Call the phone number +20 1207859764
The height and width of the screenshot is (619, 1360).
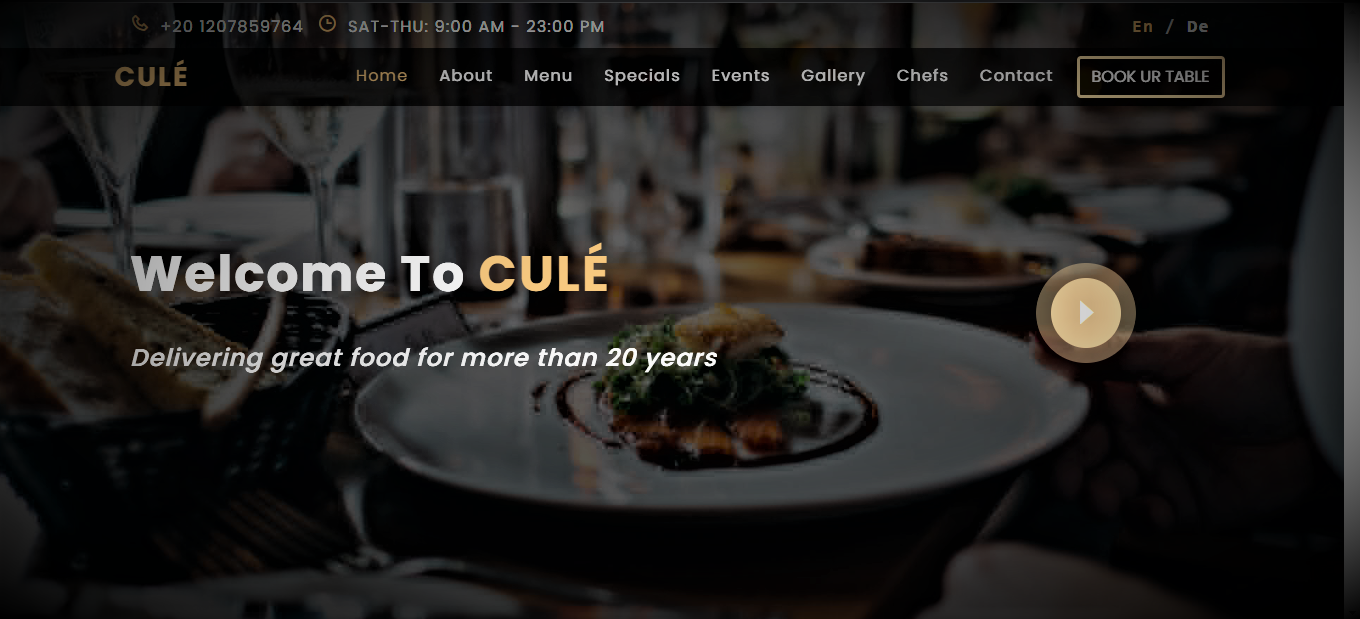tap(231, 27)
